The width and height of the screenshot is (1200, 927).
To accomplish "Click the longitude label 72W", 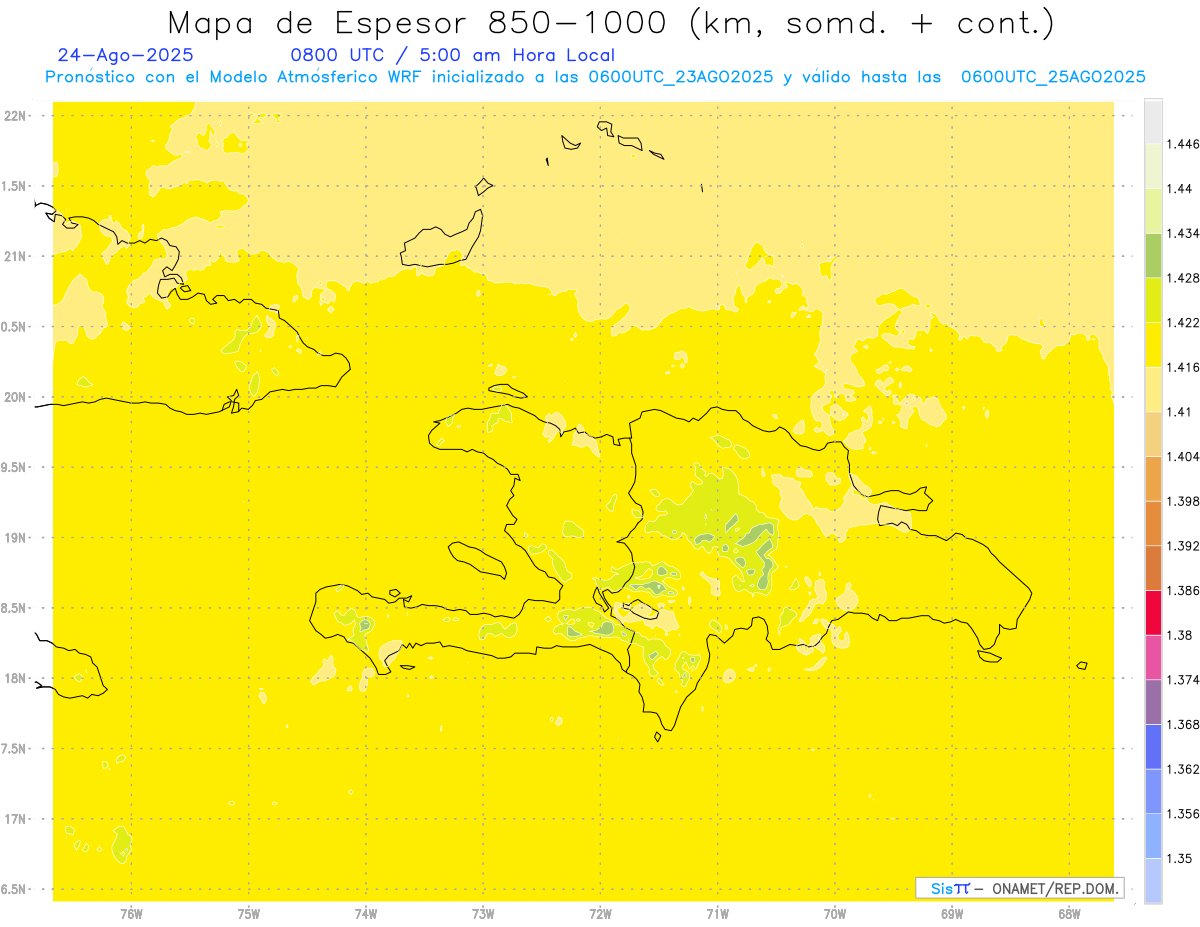I will 600,914.
